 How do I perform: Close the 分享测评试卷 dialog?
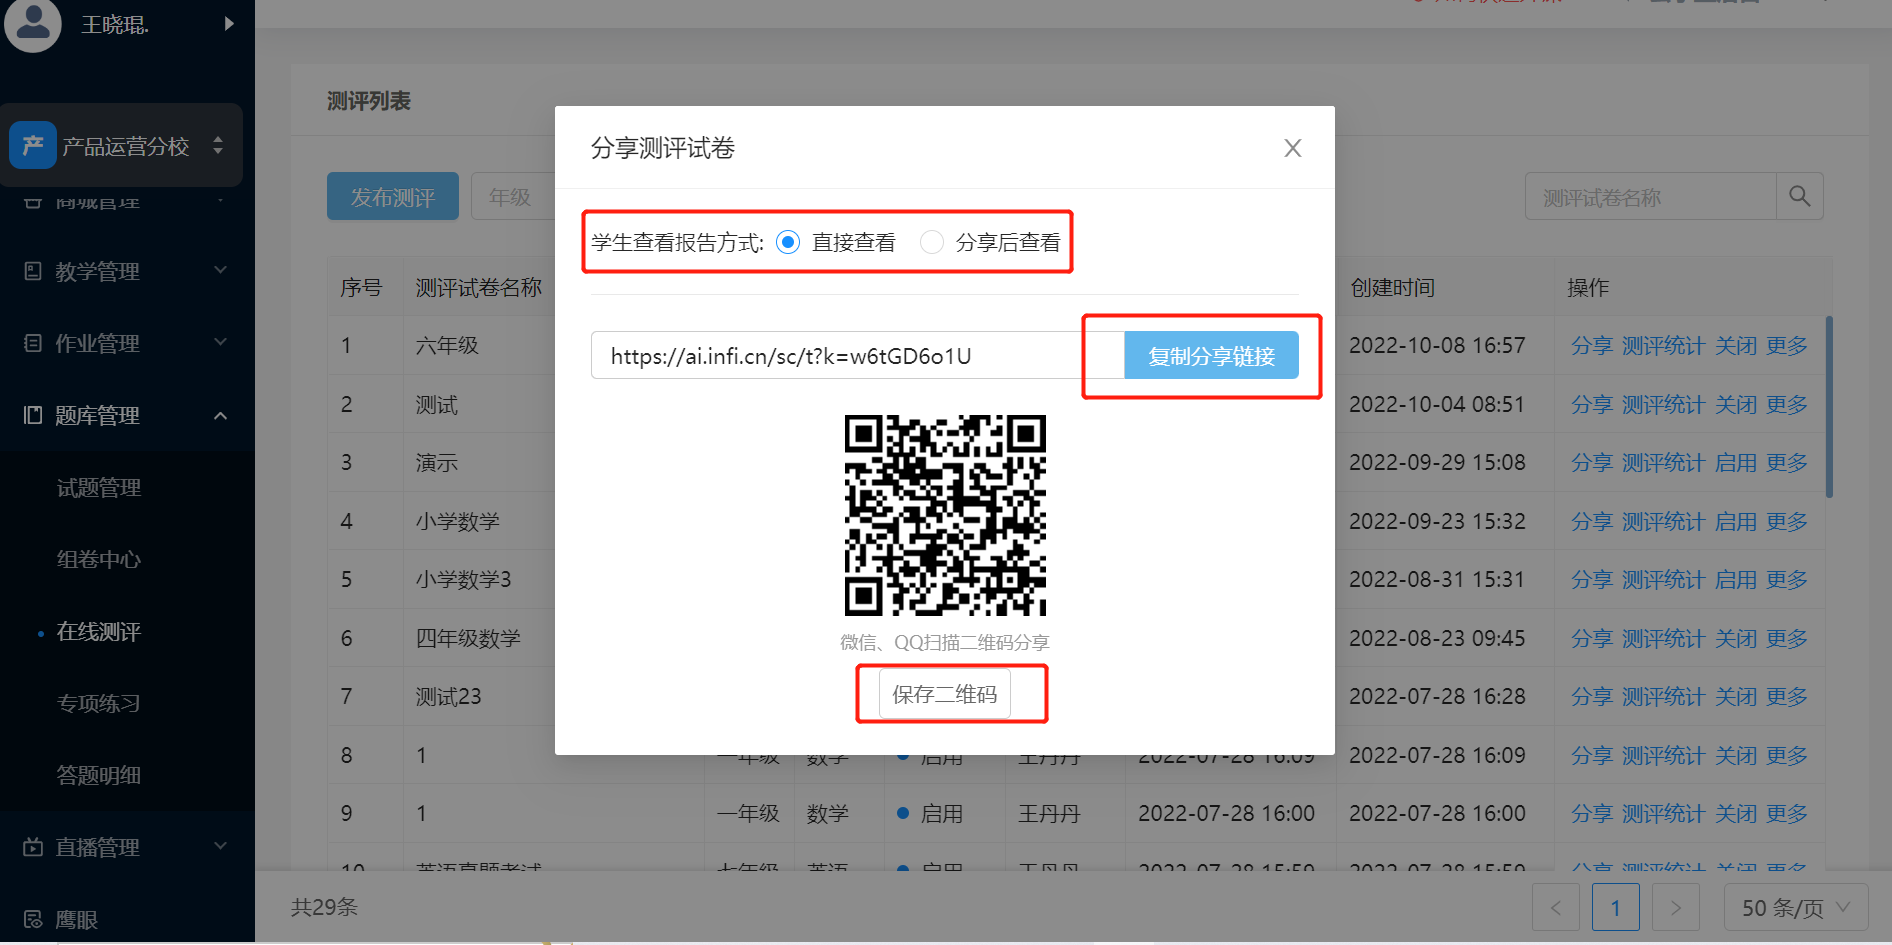tap(1292, 148)
